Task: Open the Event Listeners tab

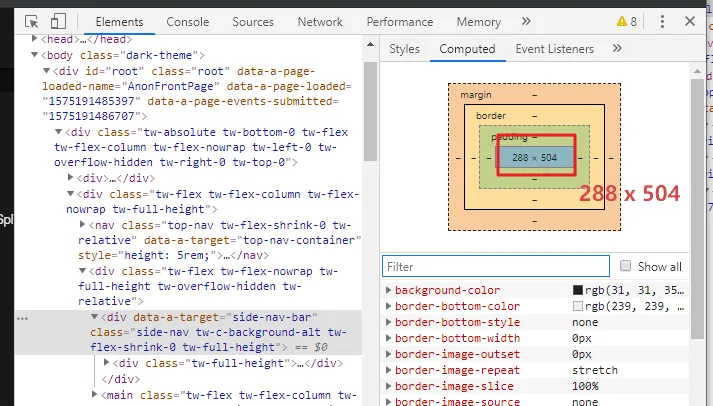Action: click(x=555, y=48)
